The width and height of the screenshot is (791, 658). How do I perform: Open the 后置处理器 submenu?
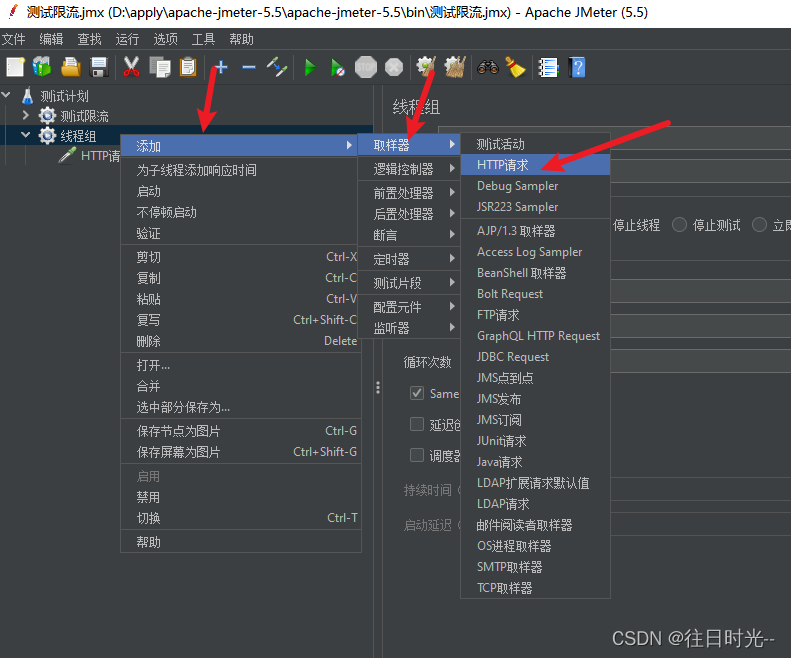pos(409,214)
